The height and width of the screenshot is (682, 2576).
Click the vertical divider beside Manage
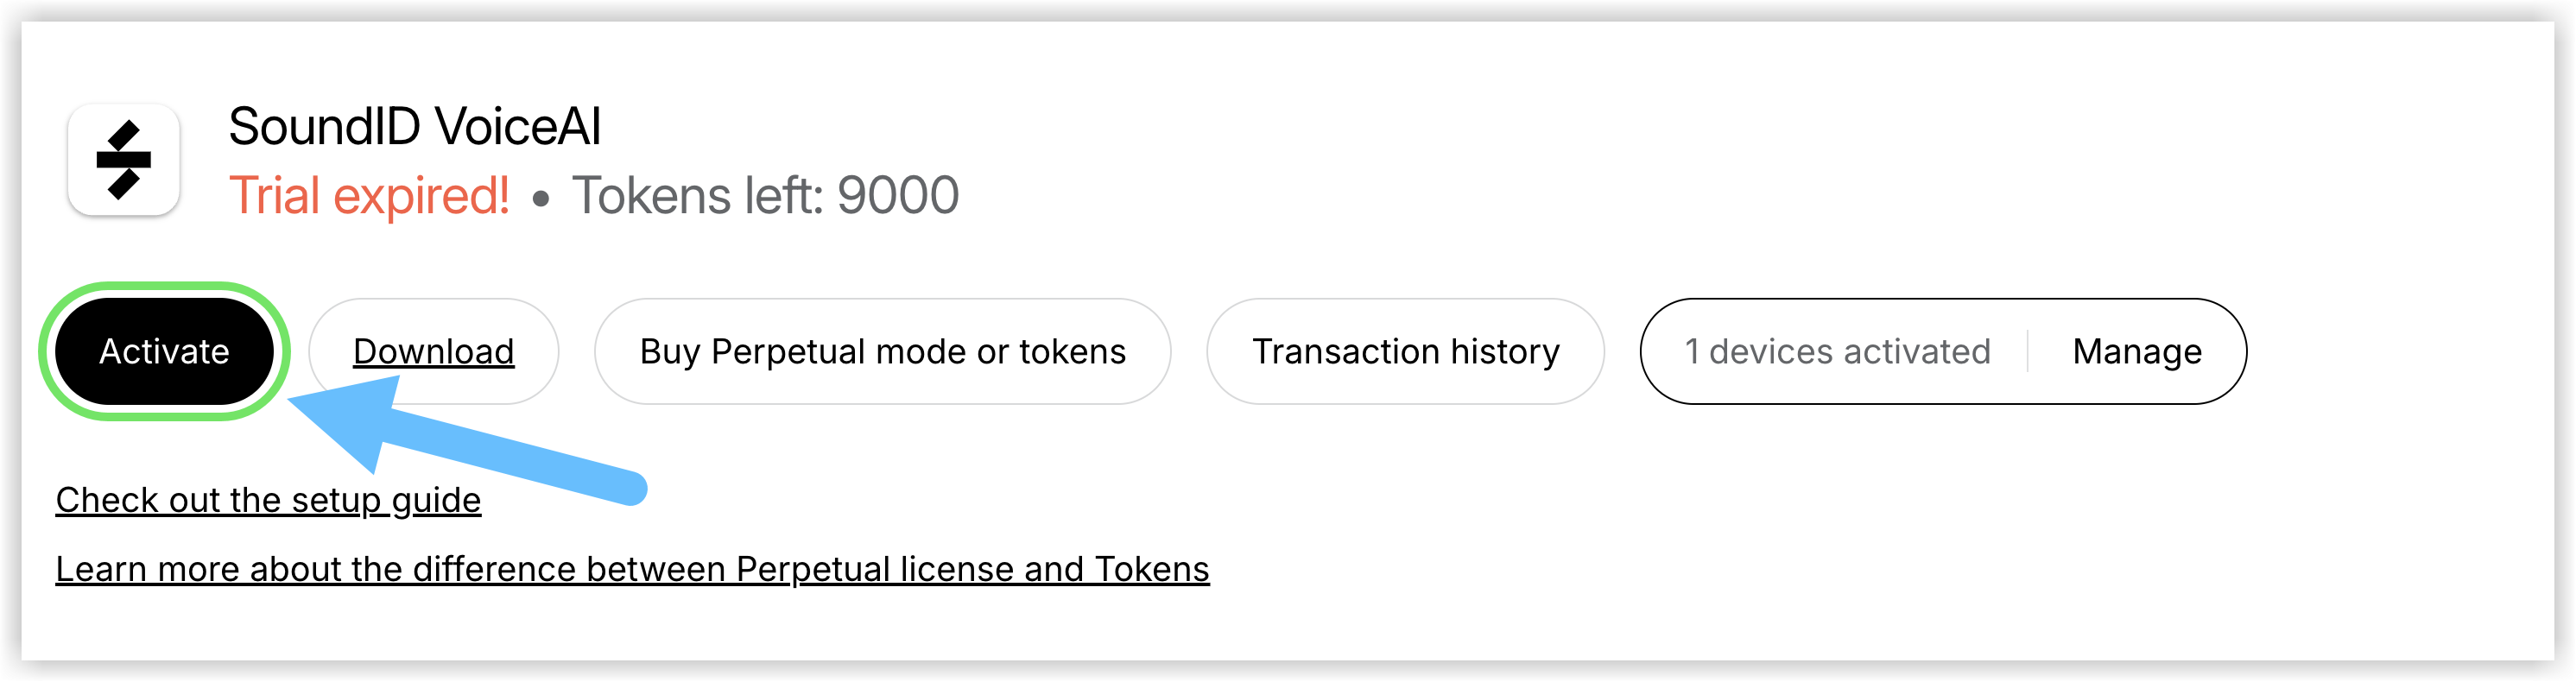point(2027,351)
